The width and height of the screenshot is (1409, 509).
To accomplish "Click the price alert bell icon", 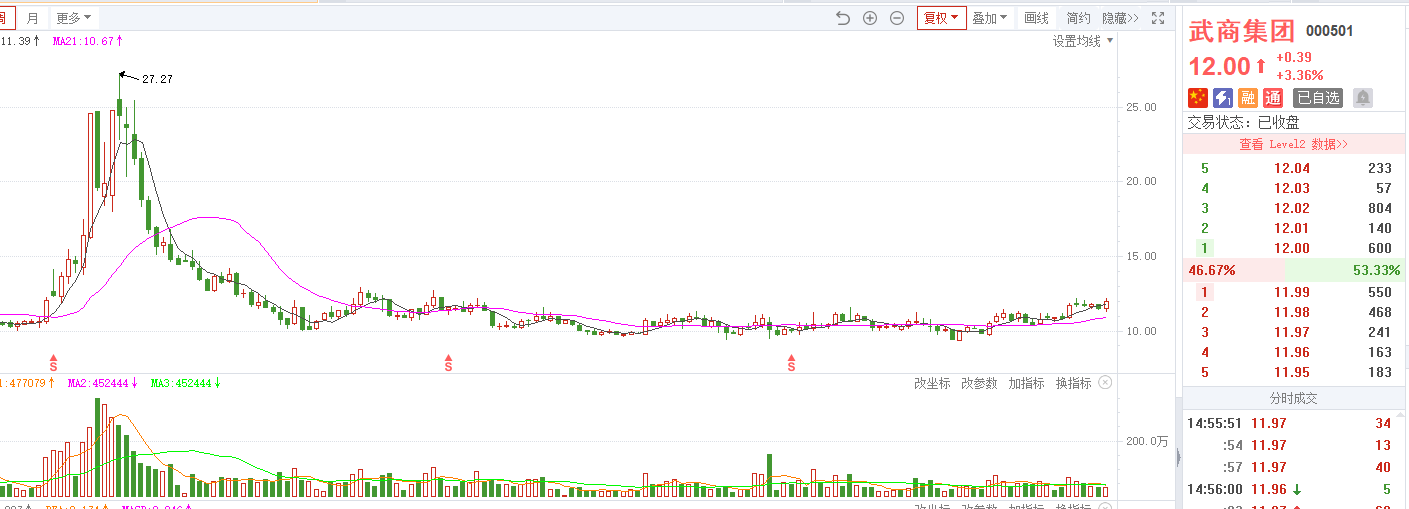I will (x=1362, y=98).
